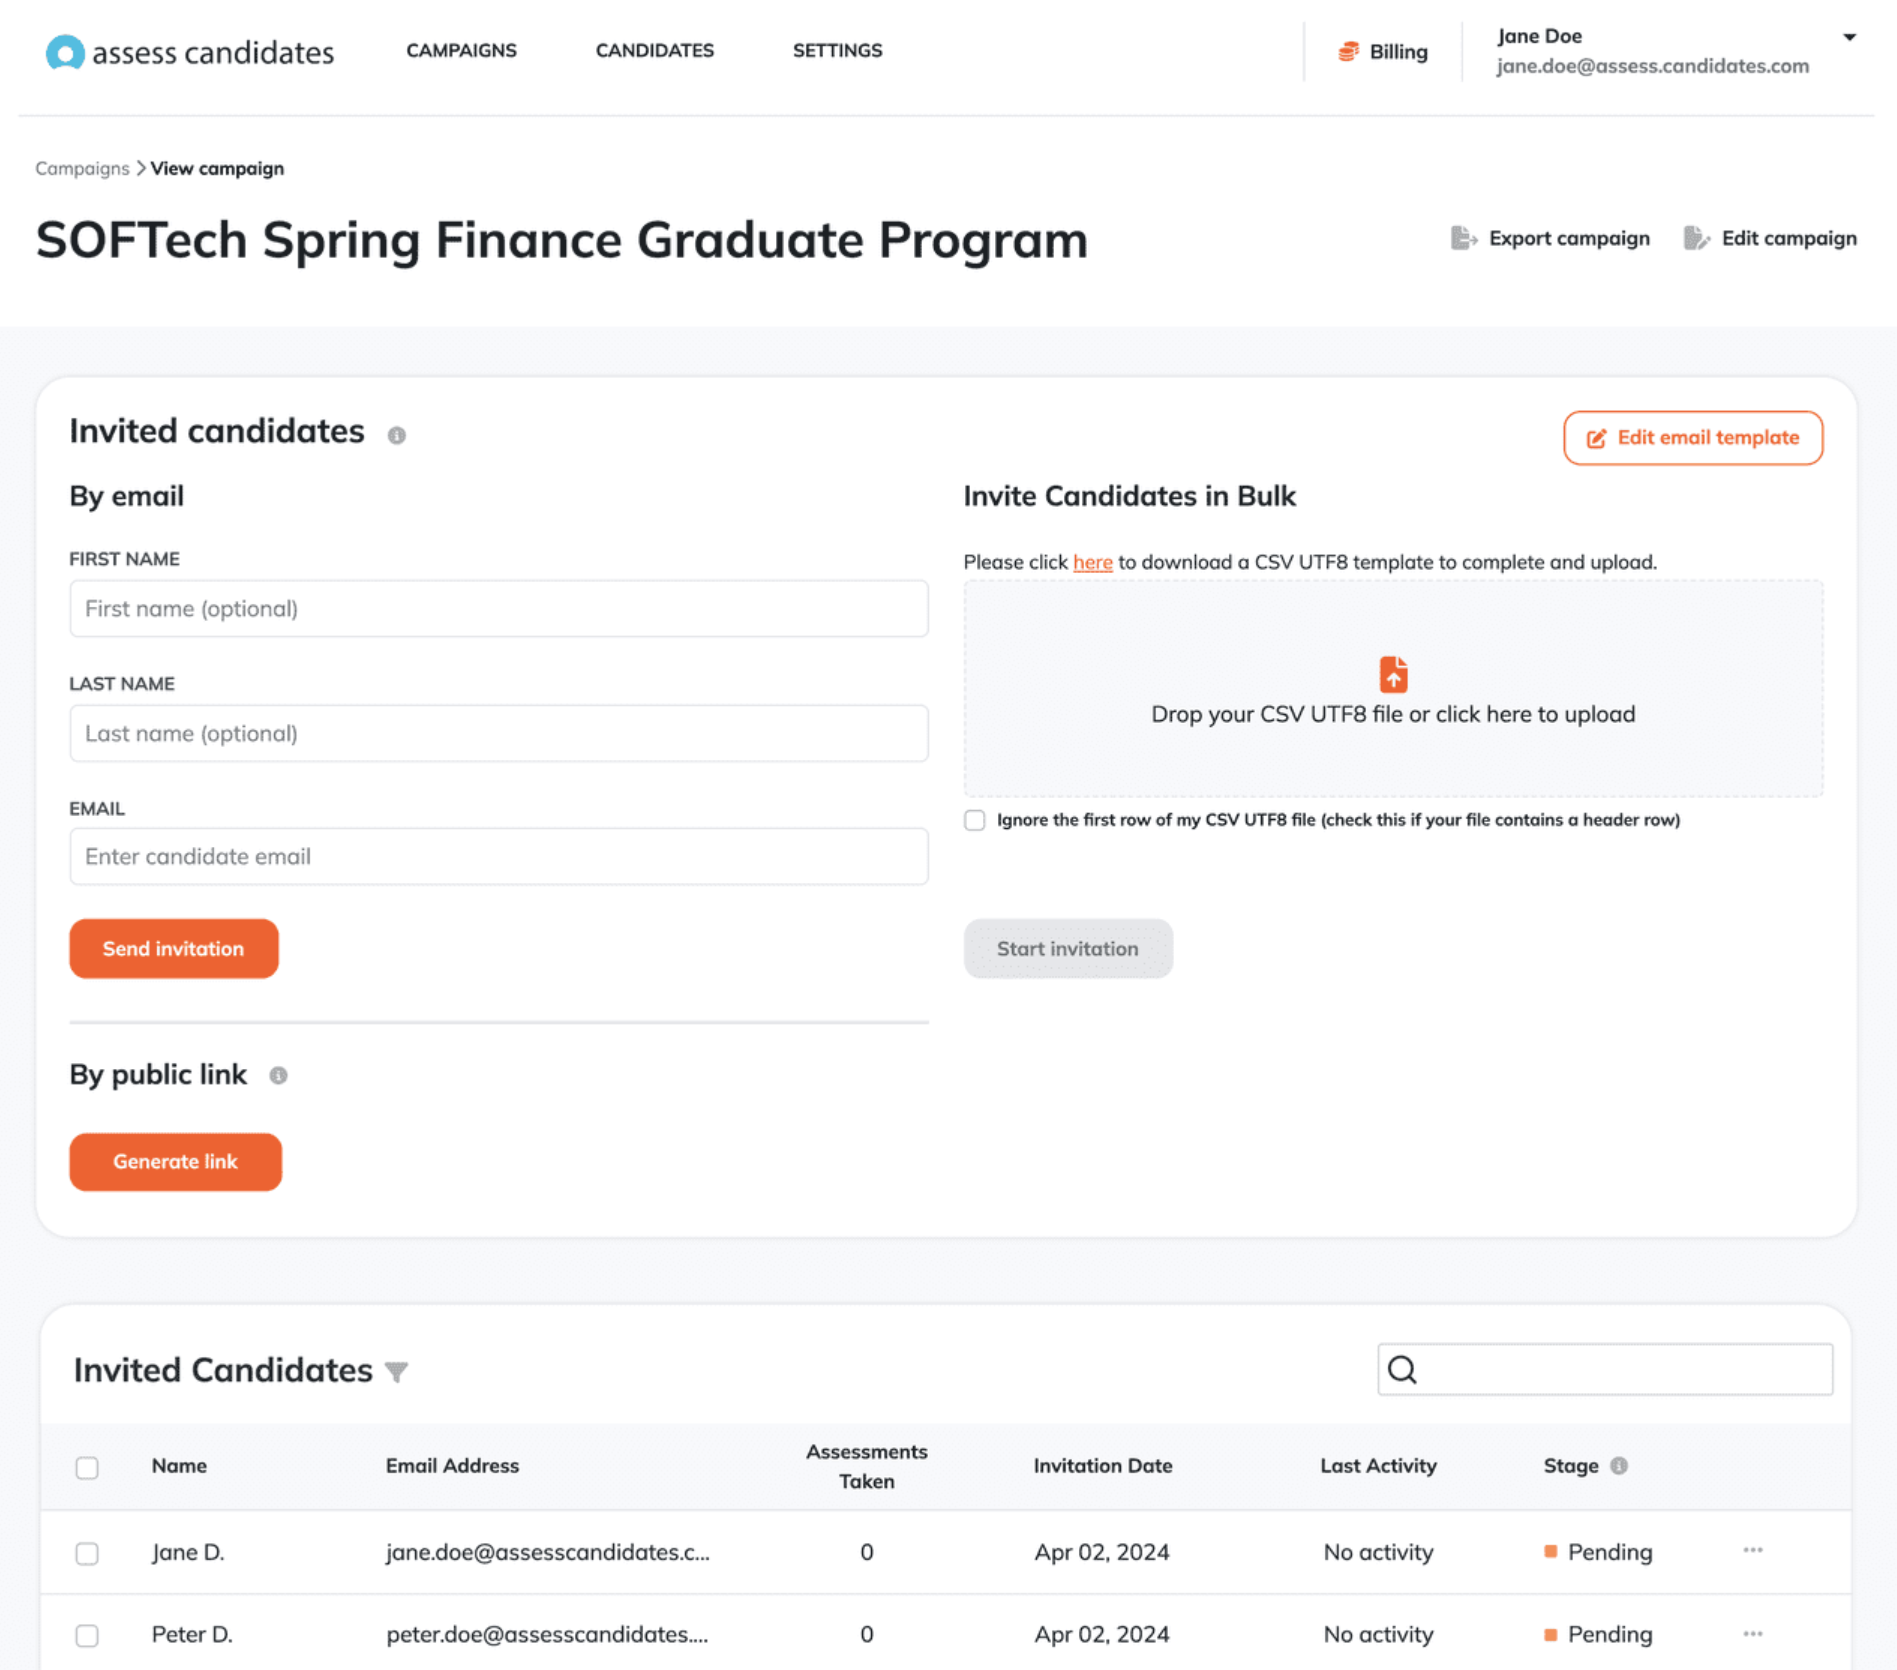The height and width of the screenshot is (1670, 1897).
Task: Select the Jane D. row checkbox
Action: tap(87, 1553)
